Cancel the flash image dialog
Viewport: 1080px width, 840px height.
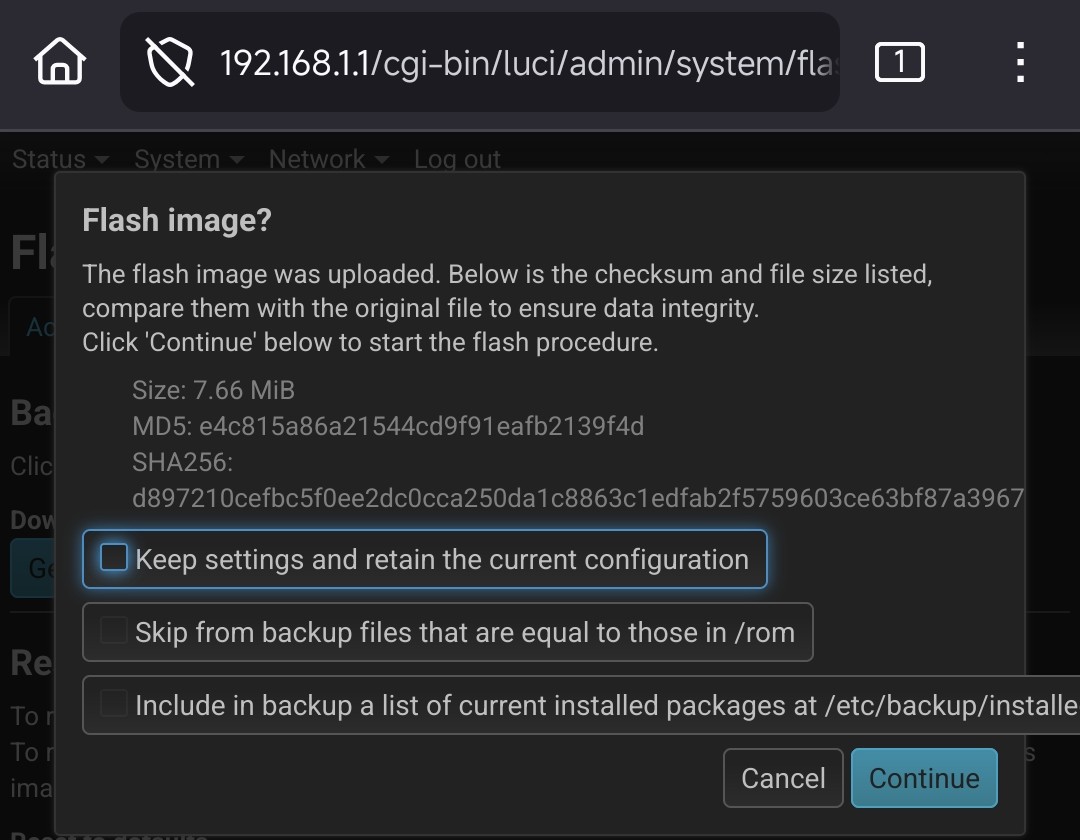pyautogui.click(x=783, y=778)
